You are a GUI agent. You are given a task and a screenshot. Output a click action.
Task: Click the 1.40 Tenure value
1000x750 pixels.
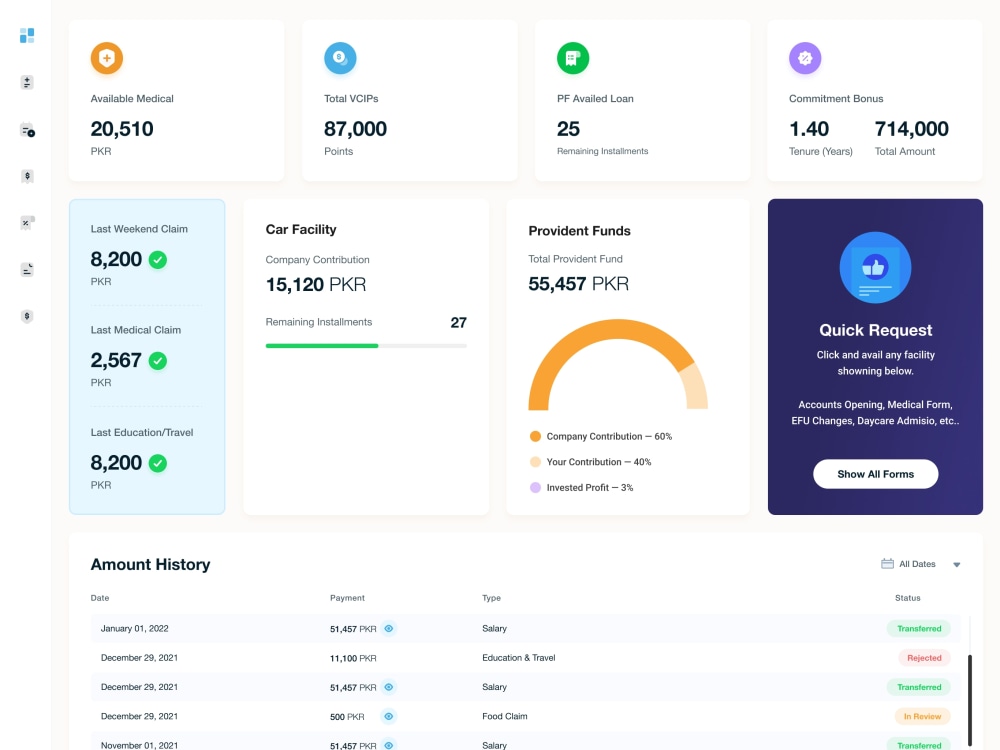[x=809, y=129]
